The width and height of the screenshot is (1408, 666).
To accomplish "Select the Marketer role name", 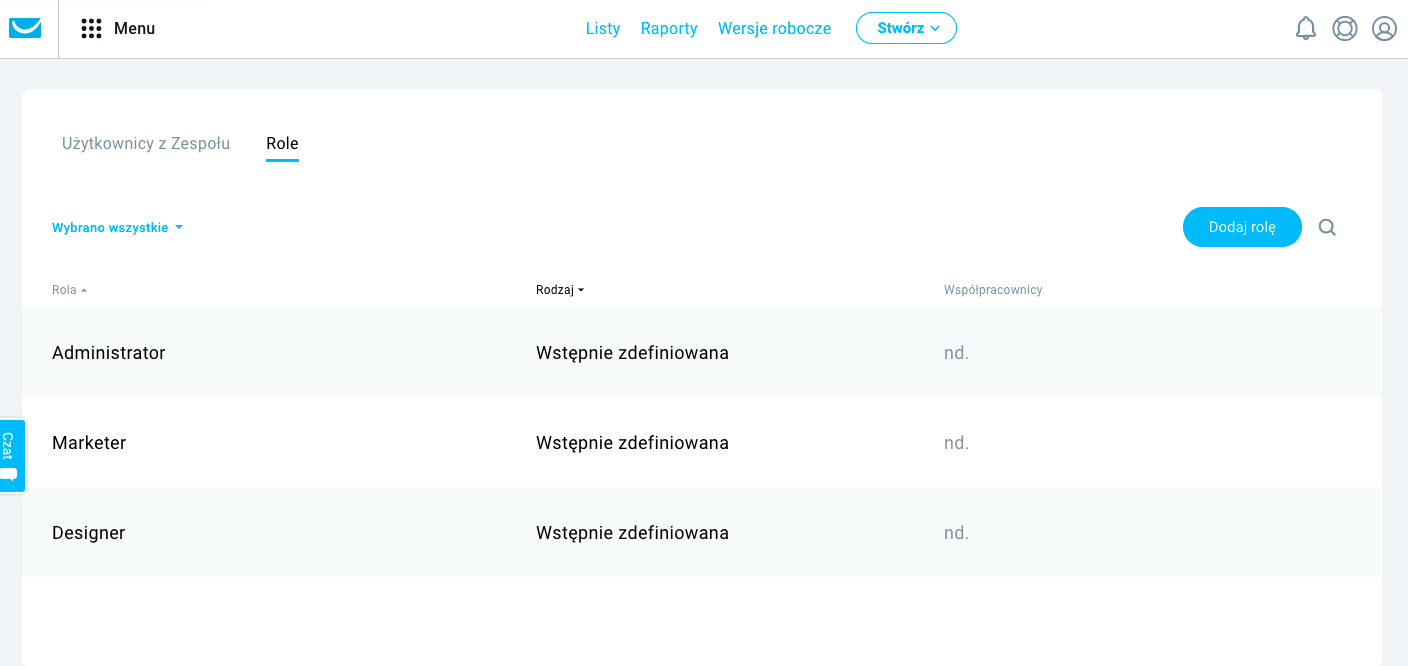I will (89, 443).
